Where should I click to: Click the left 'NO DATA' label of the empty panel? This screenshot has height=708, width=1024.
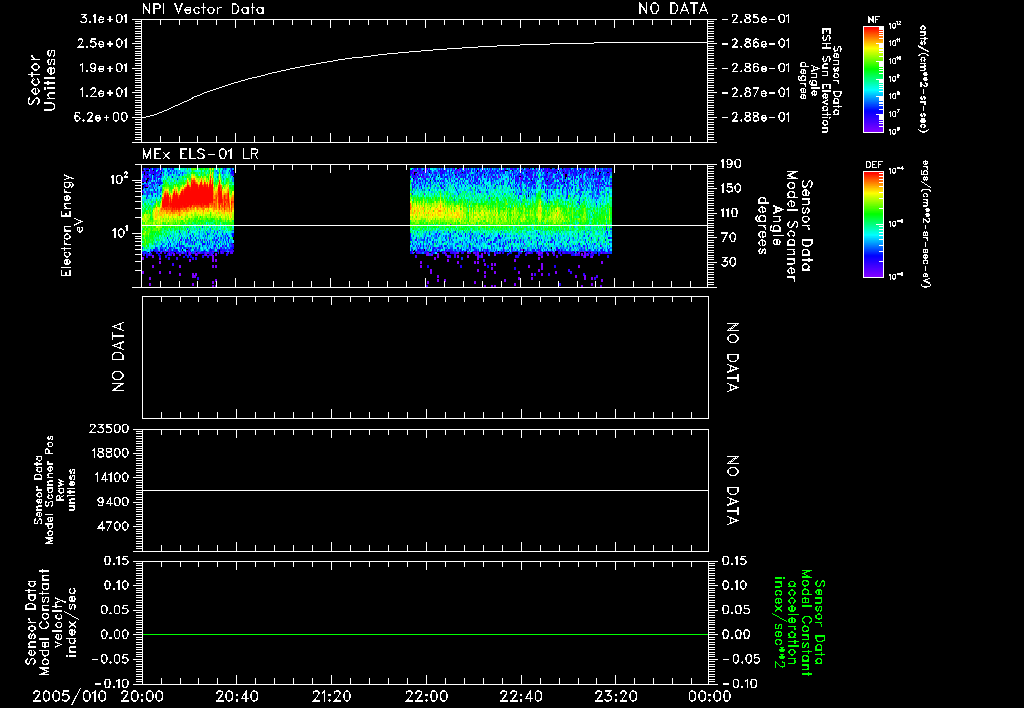point(118,357)
